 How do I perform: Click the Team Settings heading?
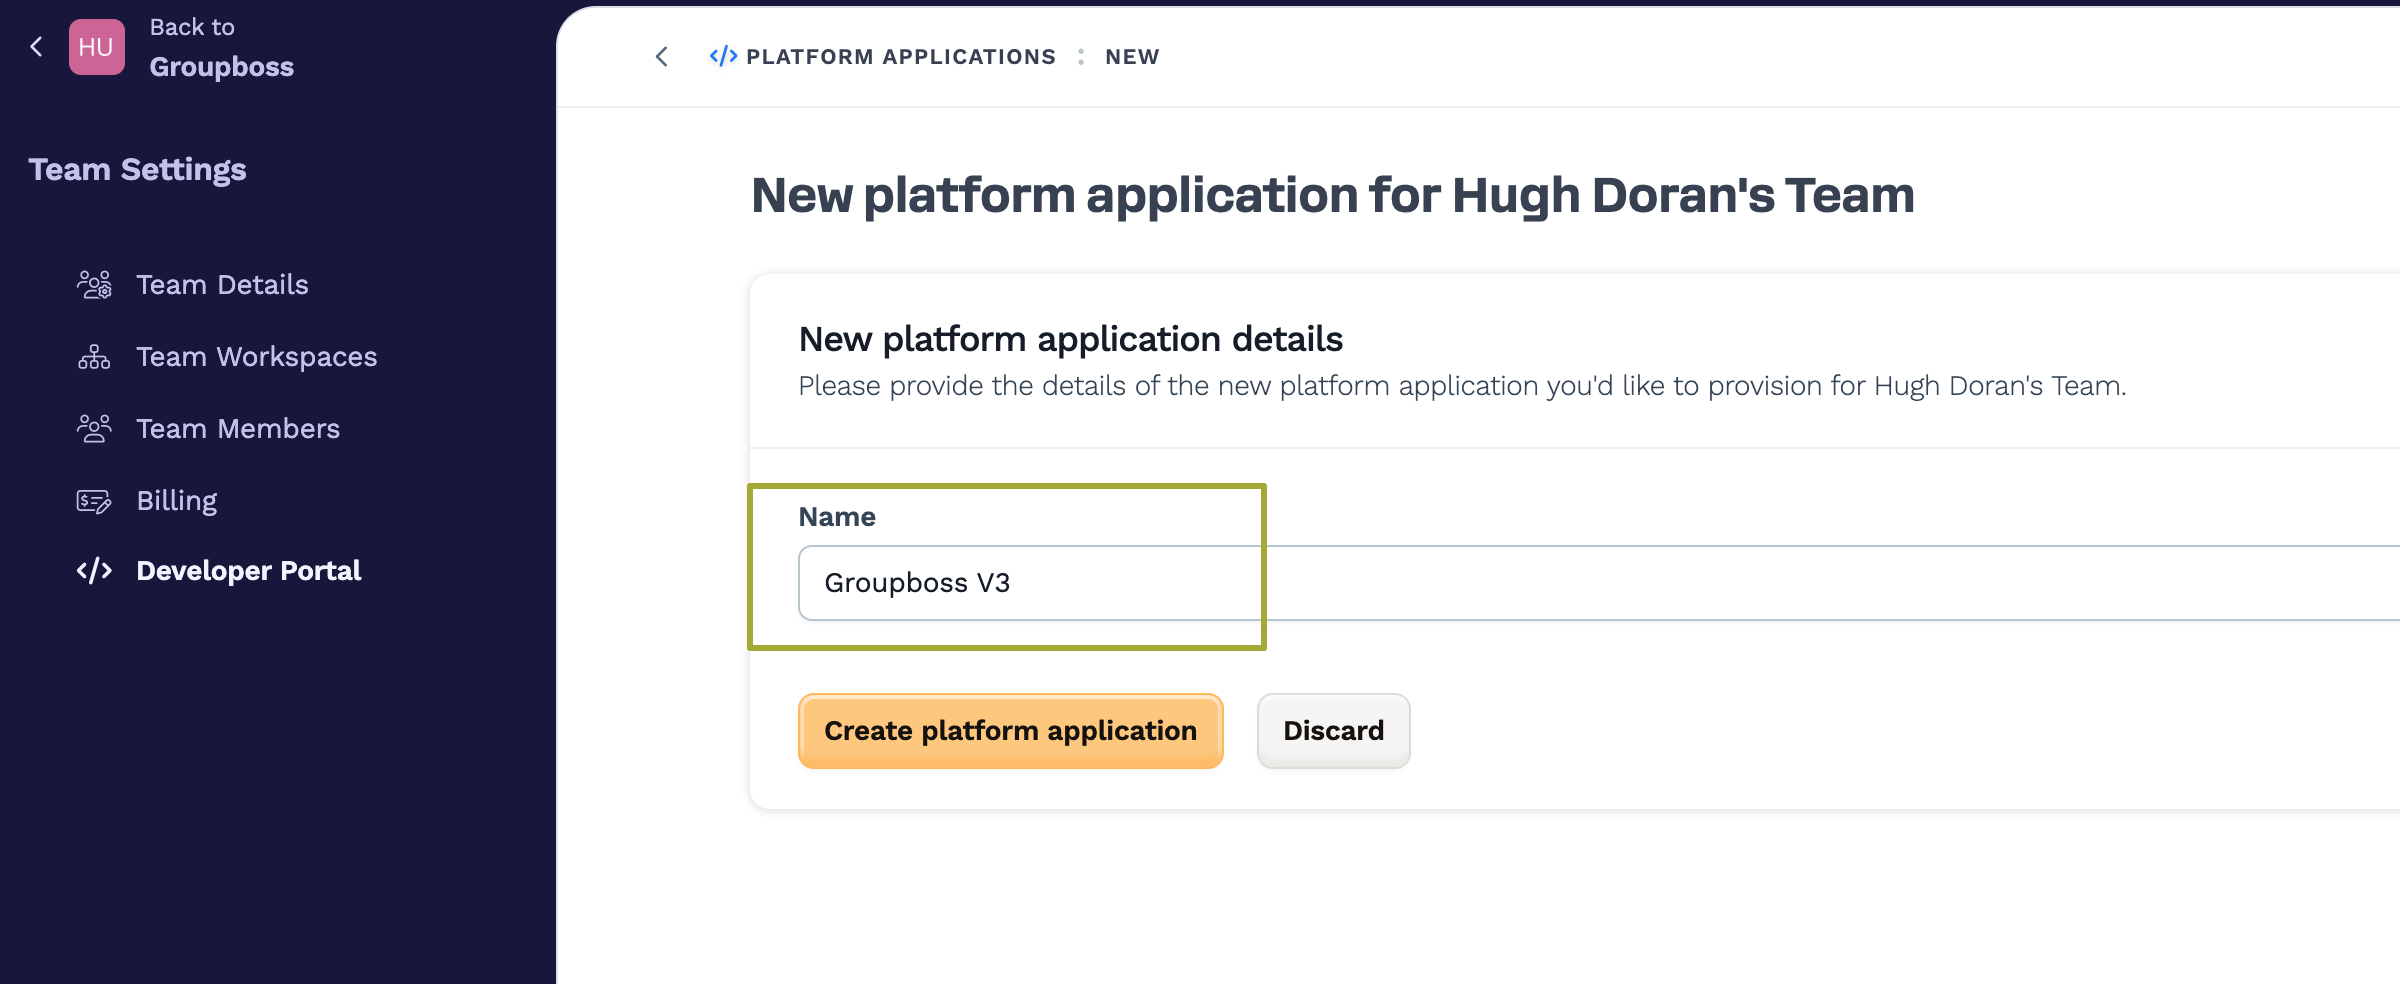[x=137, y=170]
